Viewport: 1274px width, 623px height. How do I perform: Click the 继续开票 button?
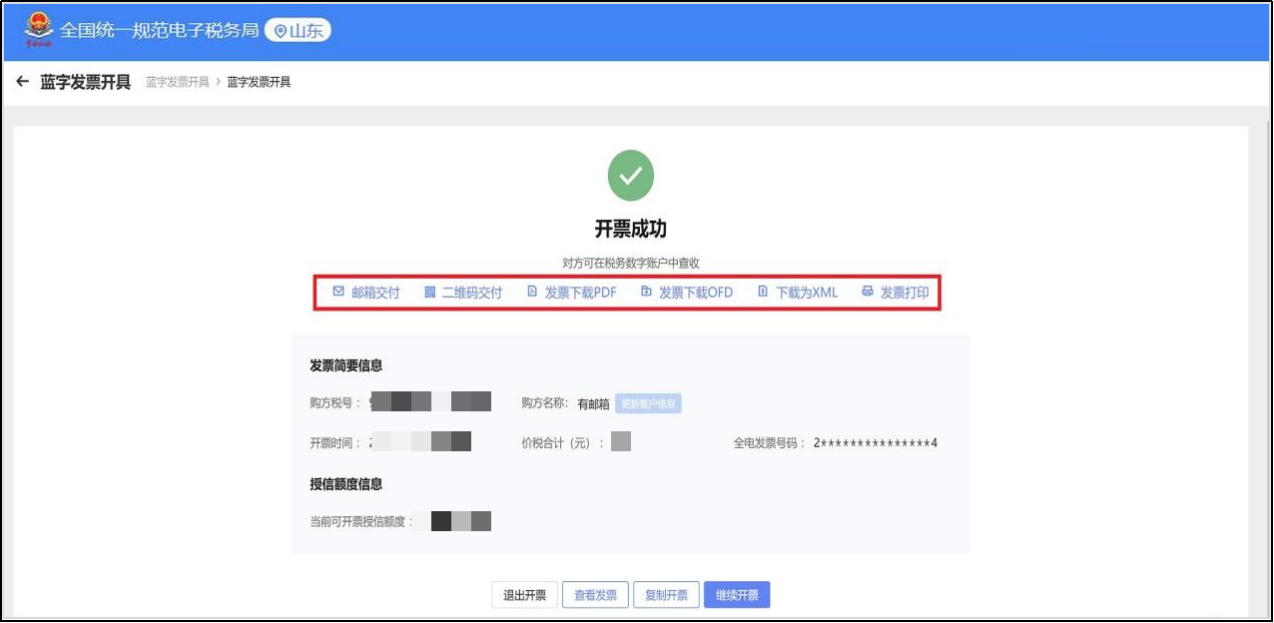(737, 595)
